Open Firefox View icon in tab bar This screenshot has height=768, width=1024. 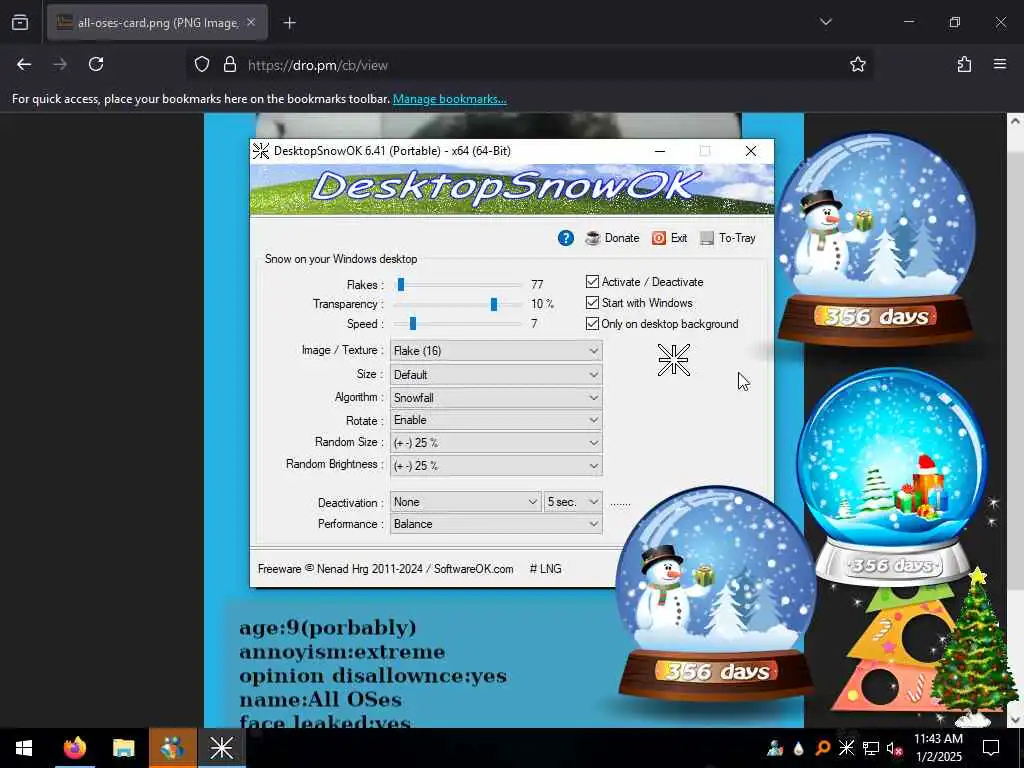tap(20, 23)
